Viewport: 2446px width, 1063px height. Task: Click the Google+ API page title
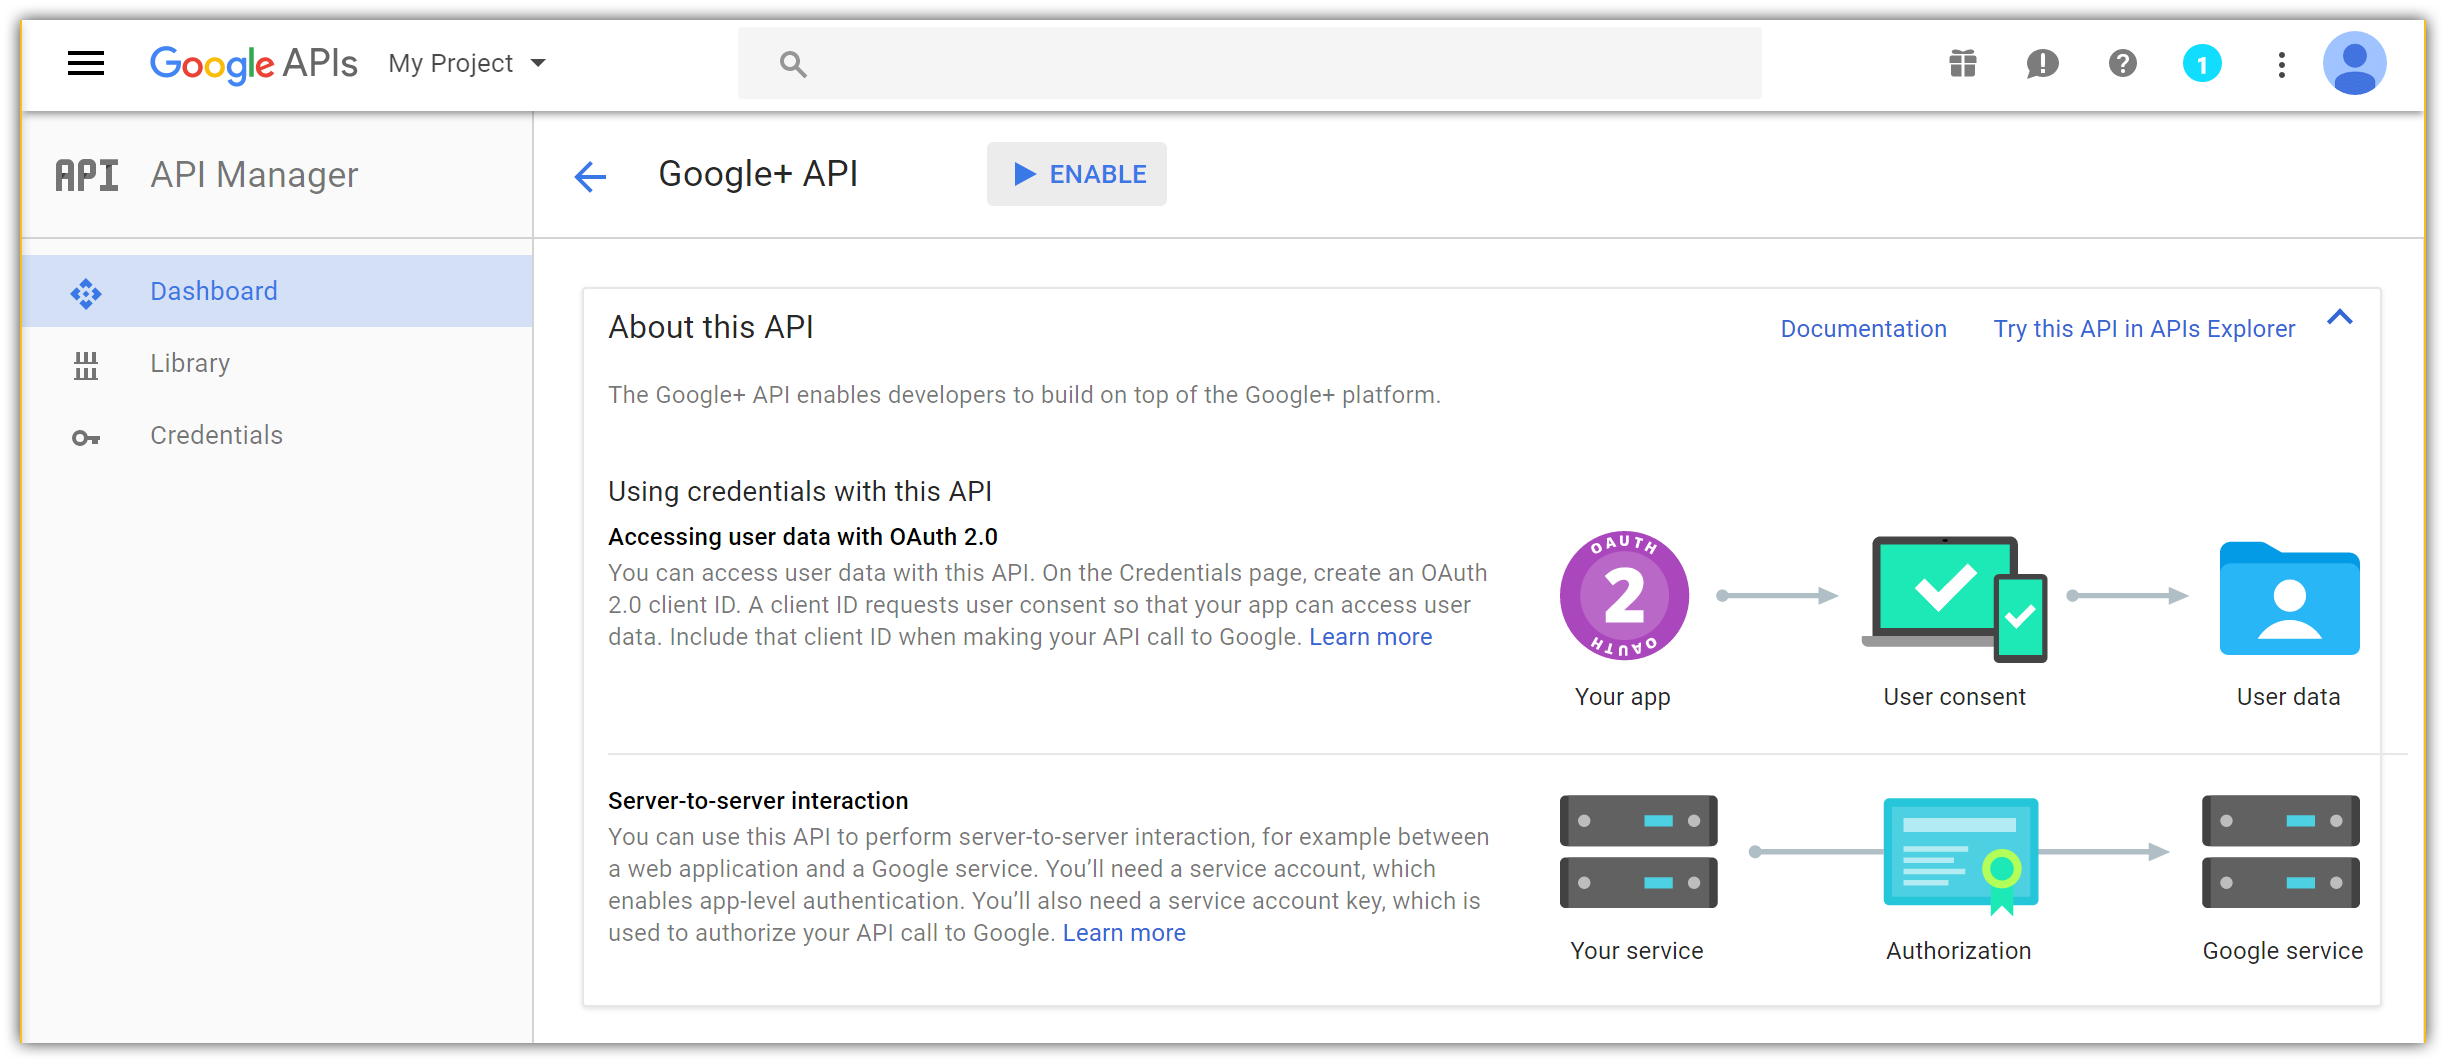tap(758, 174)
